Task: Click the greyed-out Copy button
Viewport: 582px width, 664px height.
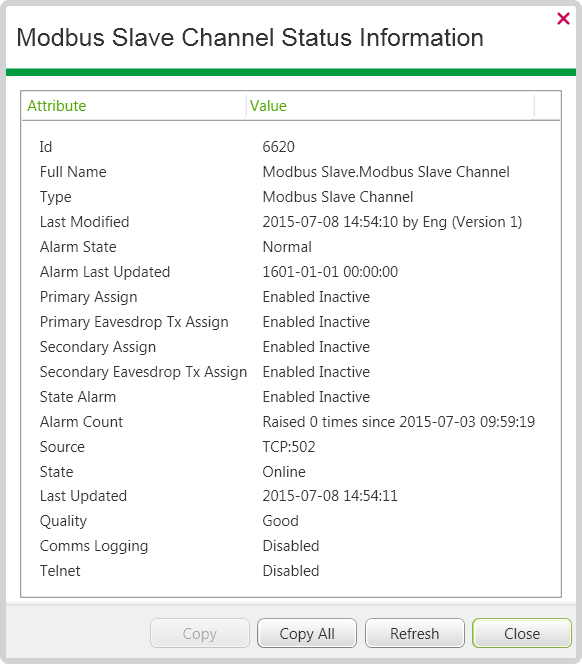Action: click(200, 633)
